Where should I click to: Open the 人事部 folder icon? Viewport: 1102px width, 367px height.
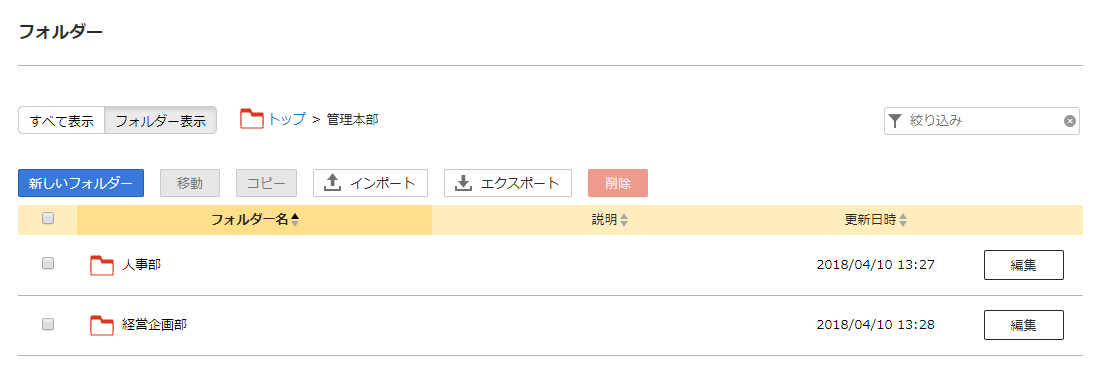pos(102,265)
